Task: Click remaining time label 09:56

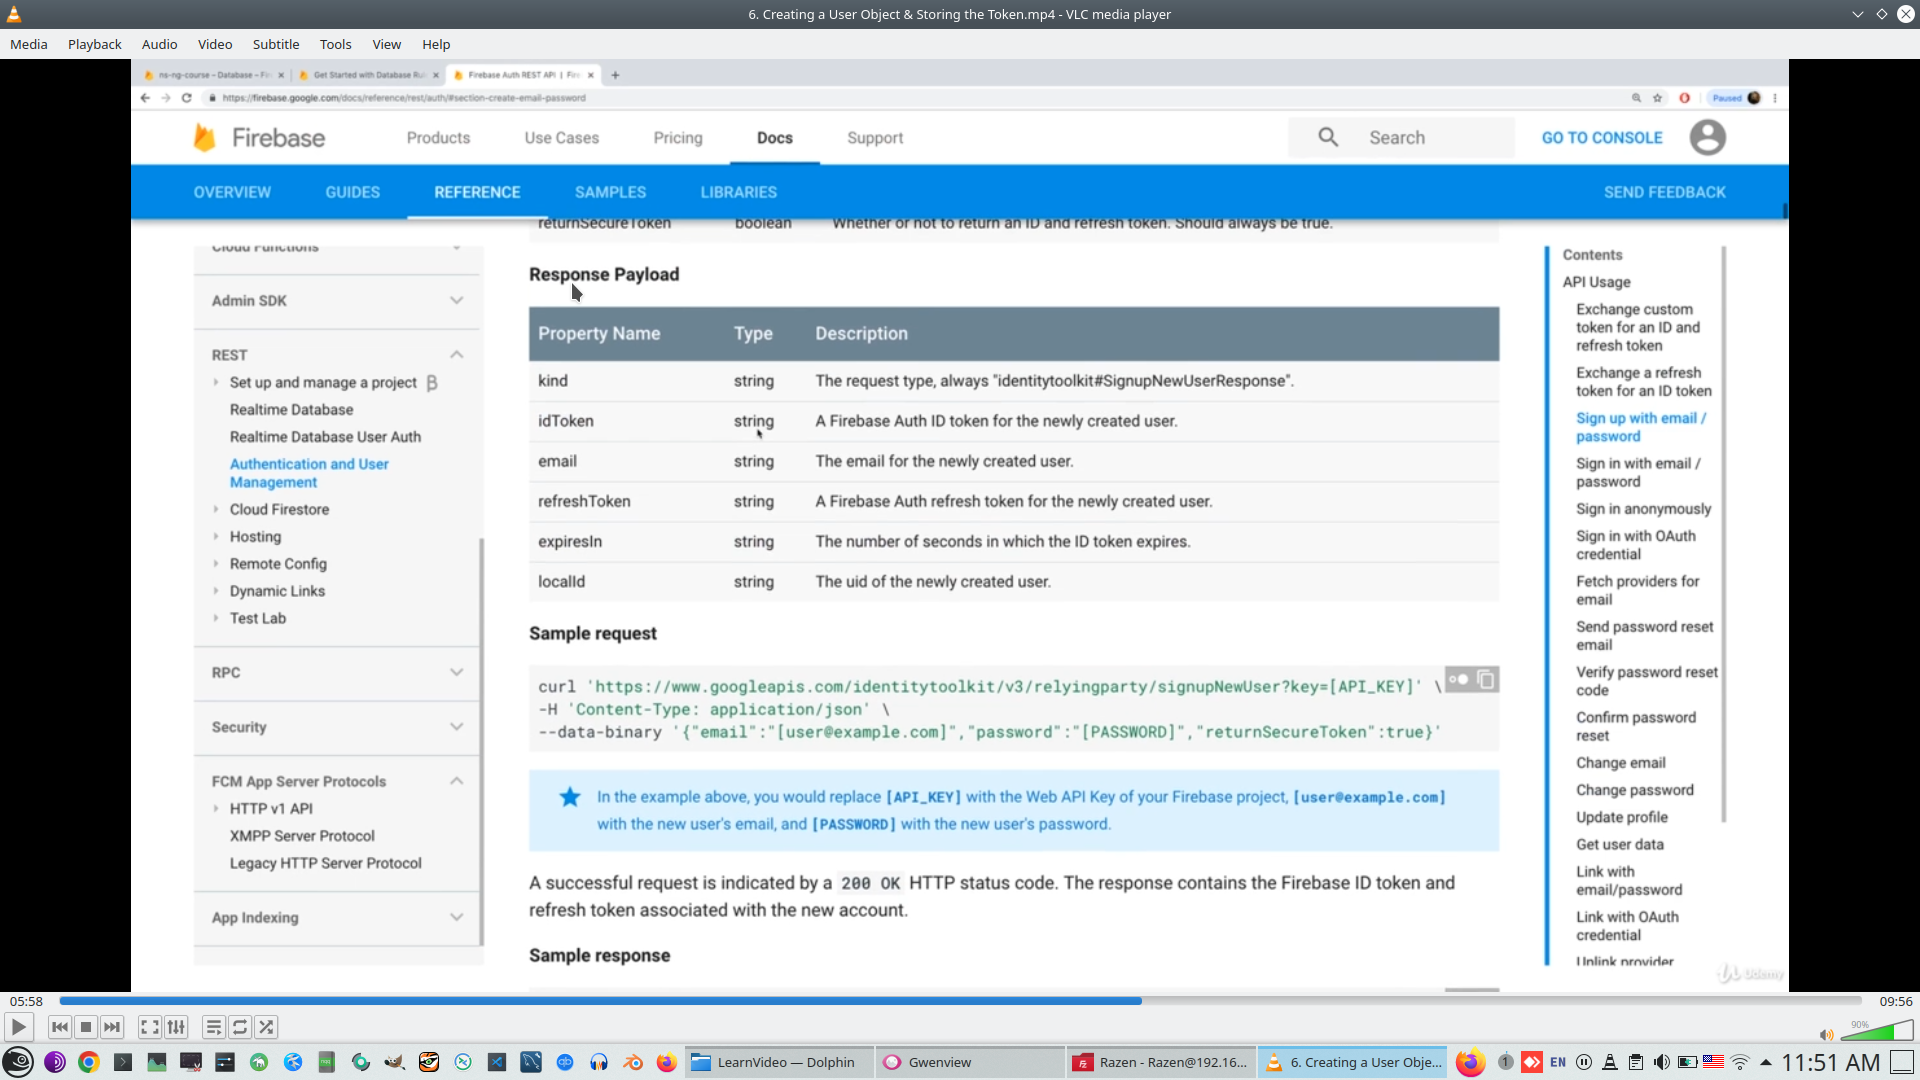Action: 1895,1001
